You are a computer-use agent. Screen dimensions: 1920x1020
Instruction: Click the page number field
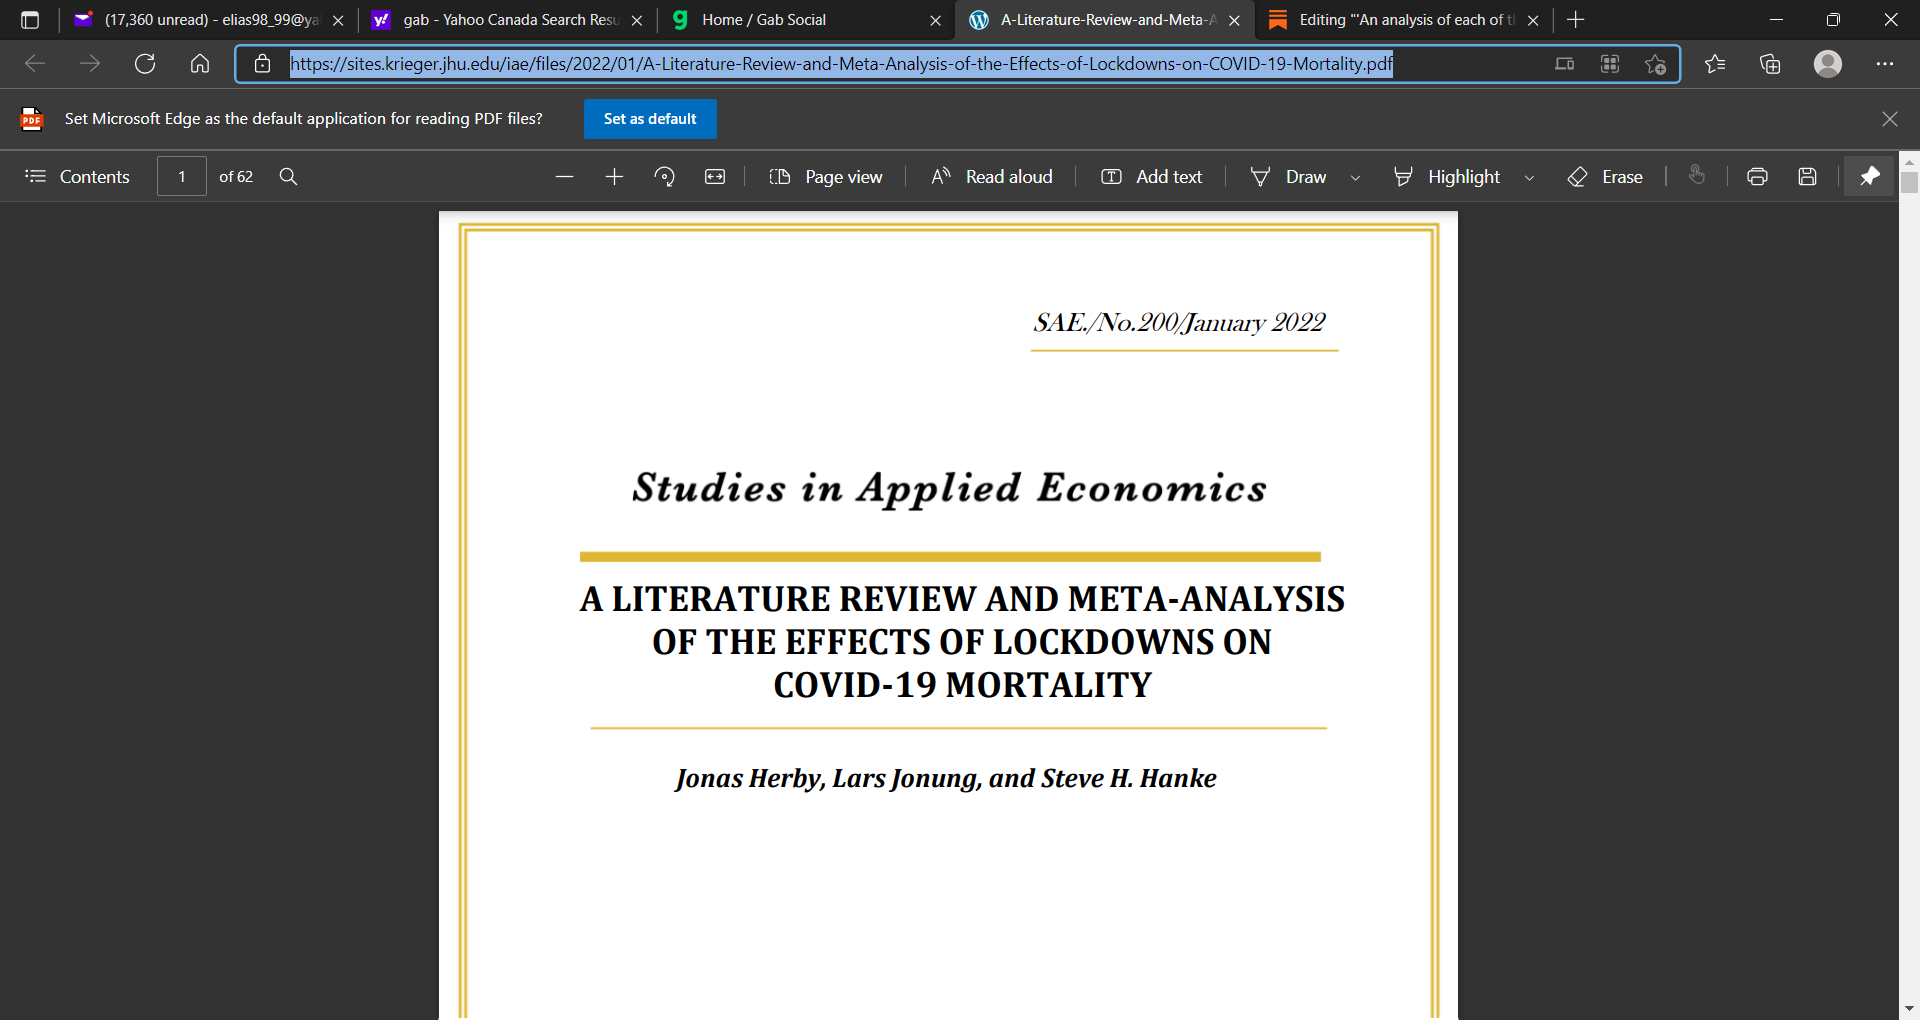click(182, 177)
